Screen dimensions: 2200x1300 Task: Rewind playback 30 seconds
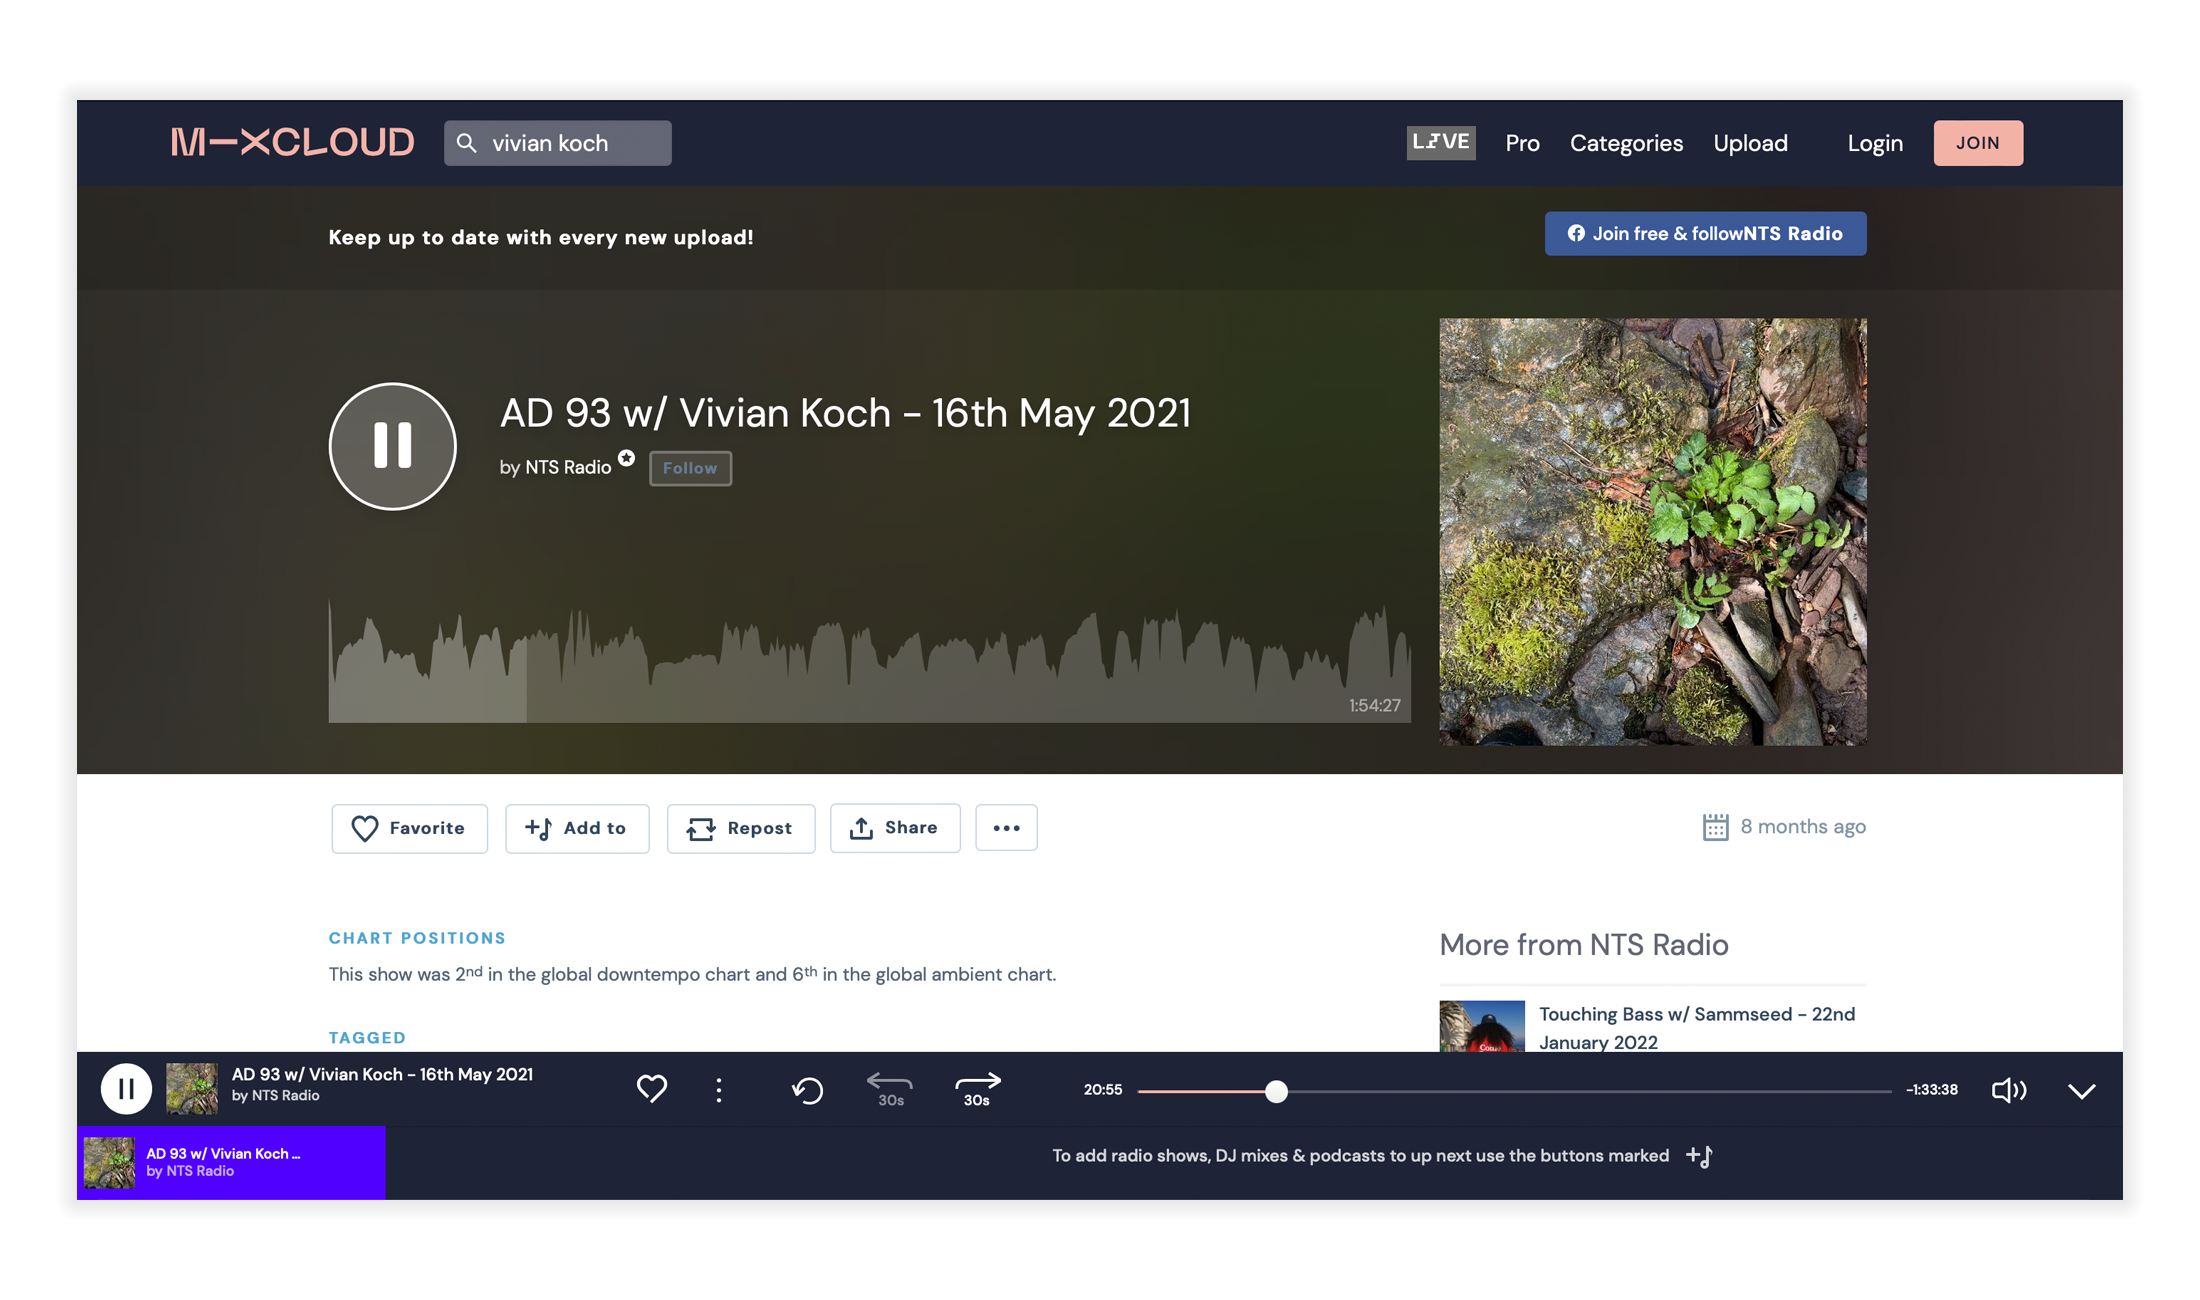click(x=888, y=1089)
